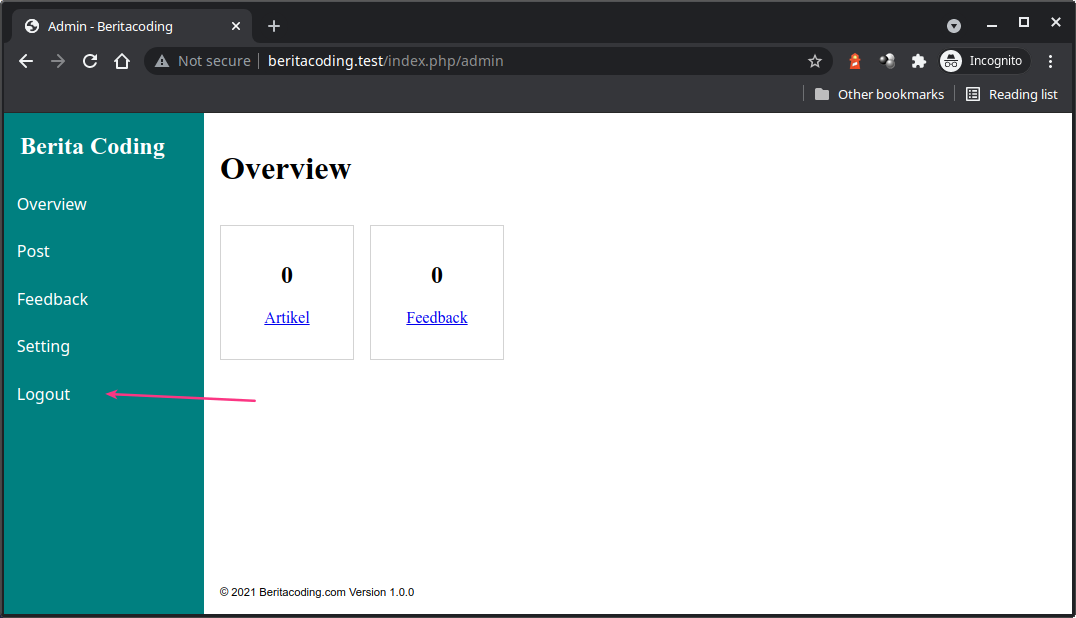Open the Feedback link in the dashboard card
Viewport: 1076px width, 618px height.
click(436, 317)
